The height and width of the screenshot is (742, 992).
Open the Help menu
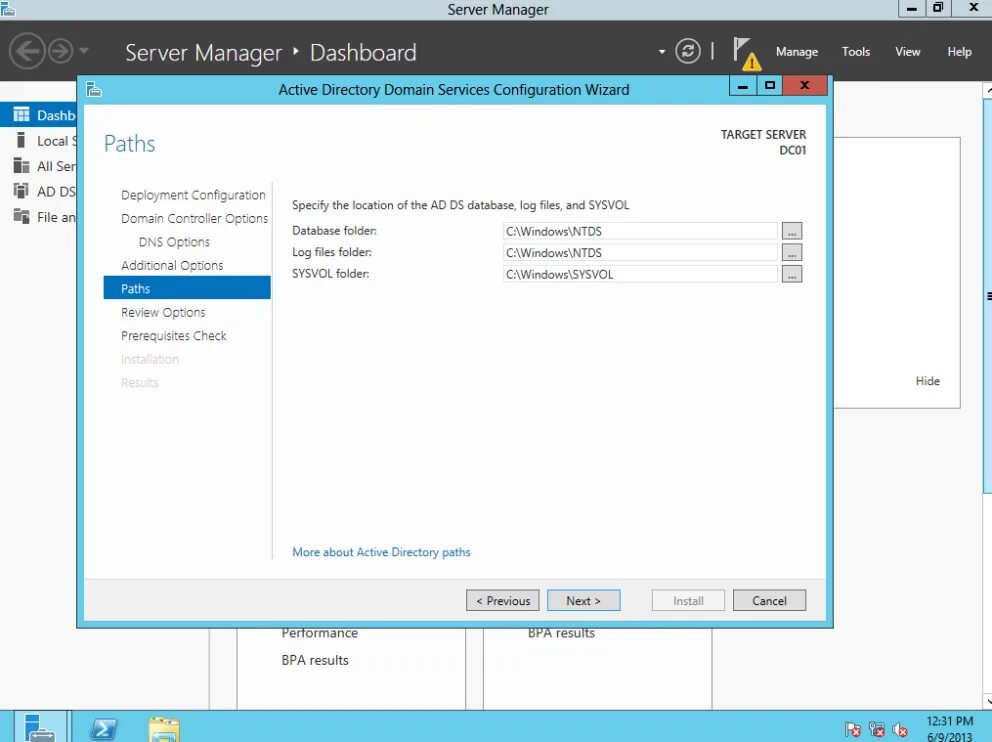coord(959,52)
